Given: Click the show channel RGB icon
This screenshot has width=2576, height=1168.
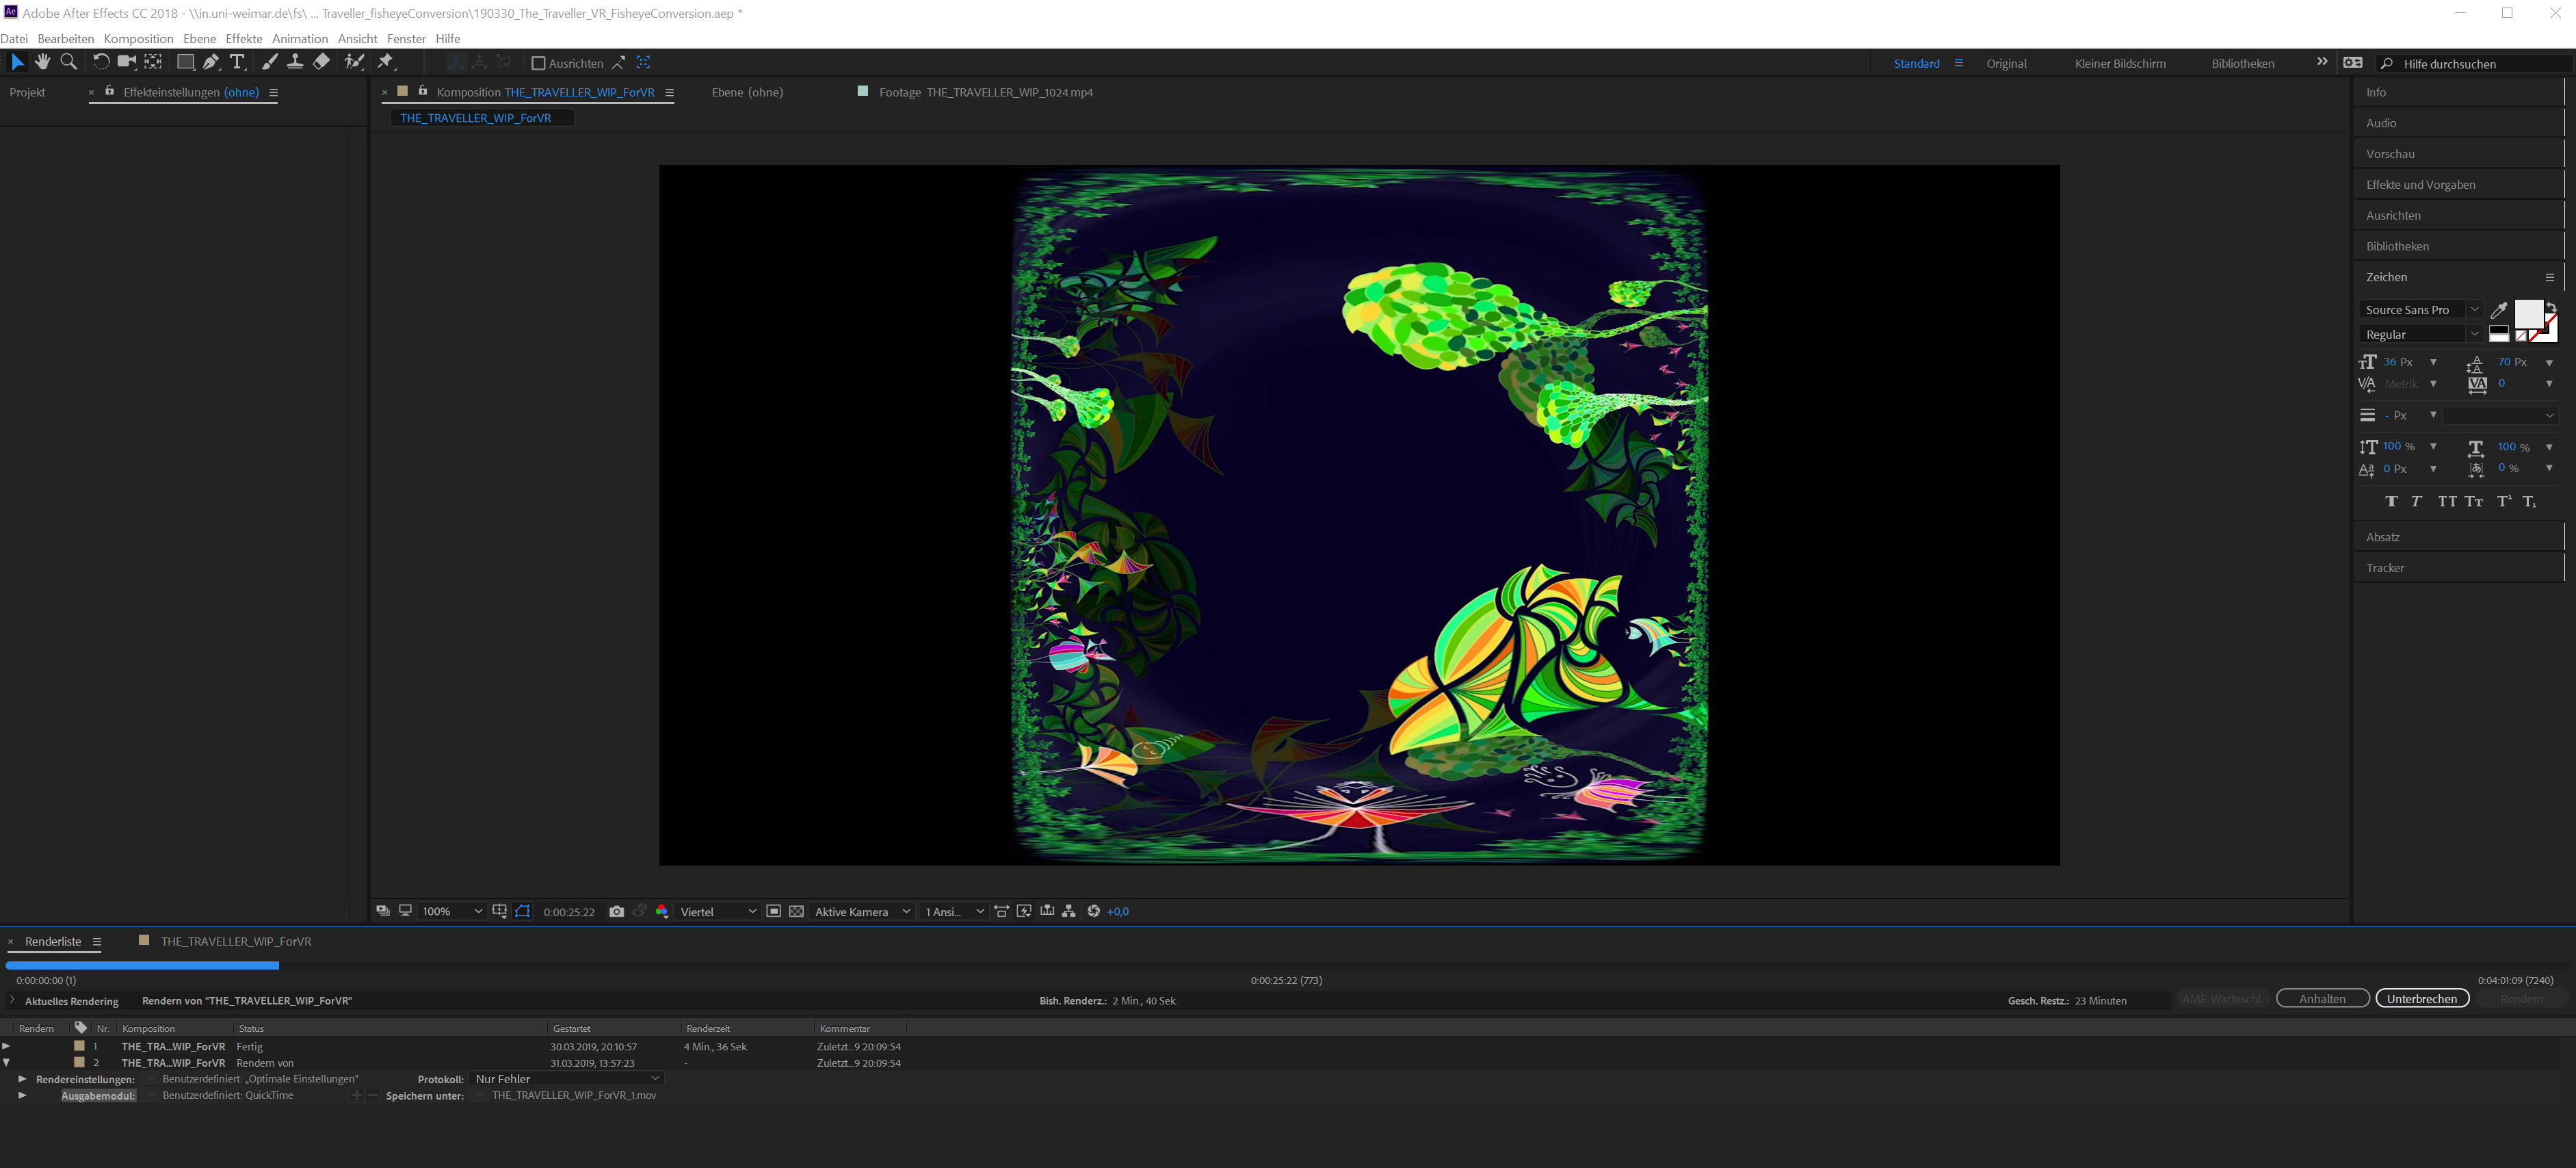Looking at the screenshot, I should point(662,911).
